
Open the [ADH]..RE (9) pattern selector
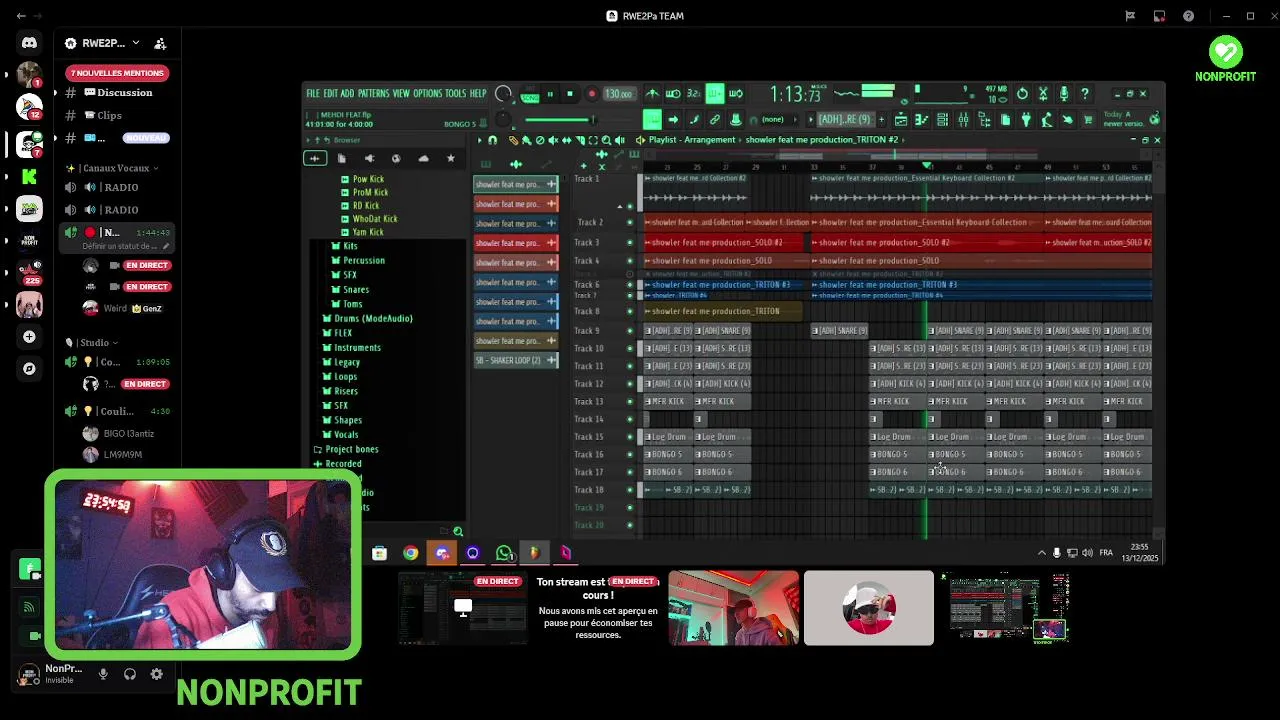(846, 120)
